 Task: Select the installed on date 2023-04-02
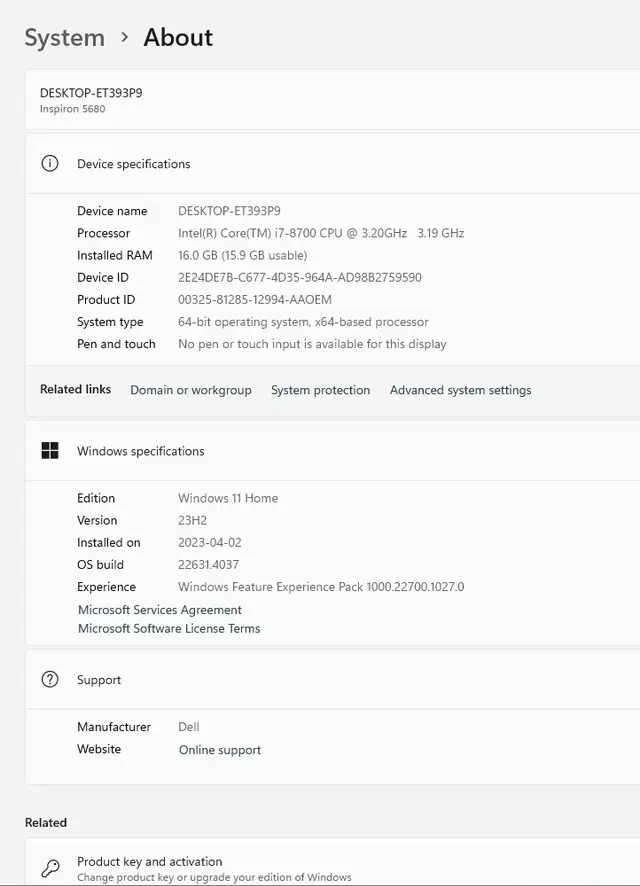click(x=210, y=542)
